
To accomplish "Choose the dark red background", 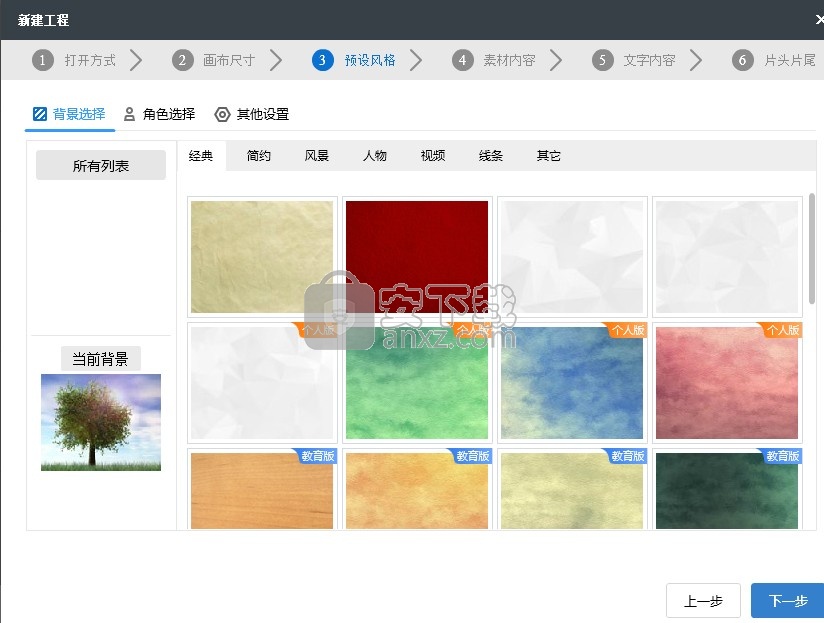I will [417, 257].
